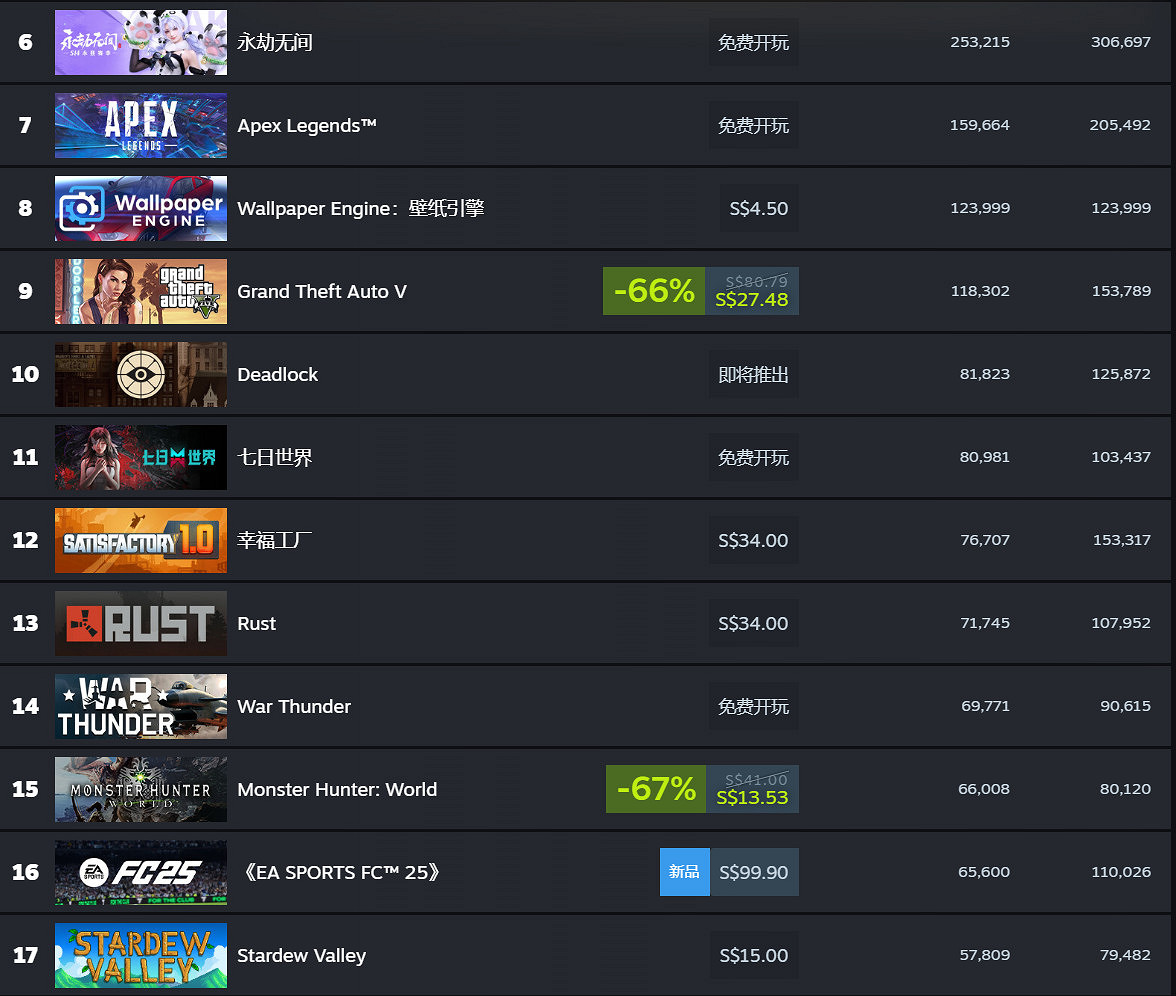Click the S$15.00 price for Stardew Valley
The image size is (1176, 996).
pyautogui.click(x=754, y=956)
